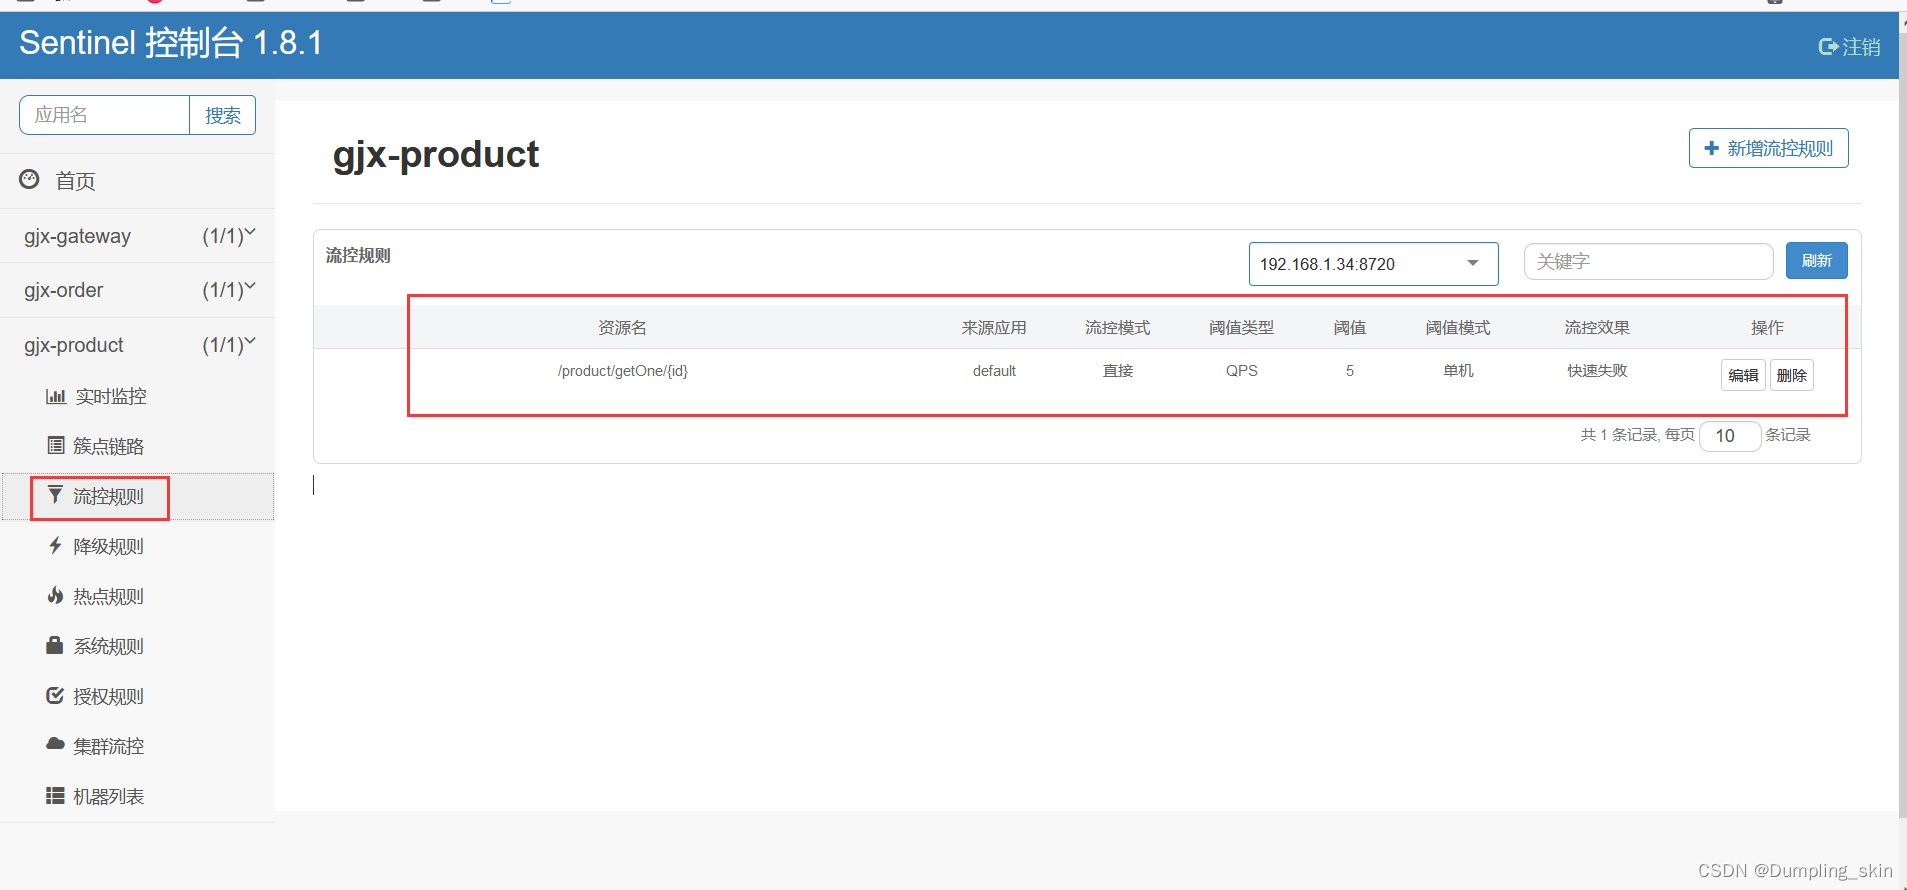Click the 流控规则 panel title above table
This screenshot has height=890, width=1907.
358,255
